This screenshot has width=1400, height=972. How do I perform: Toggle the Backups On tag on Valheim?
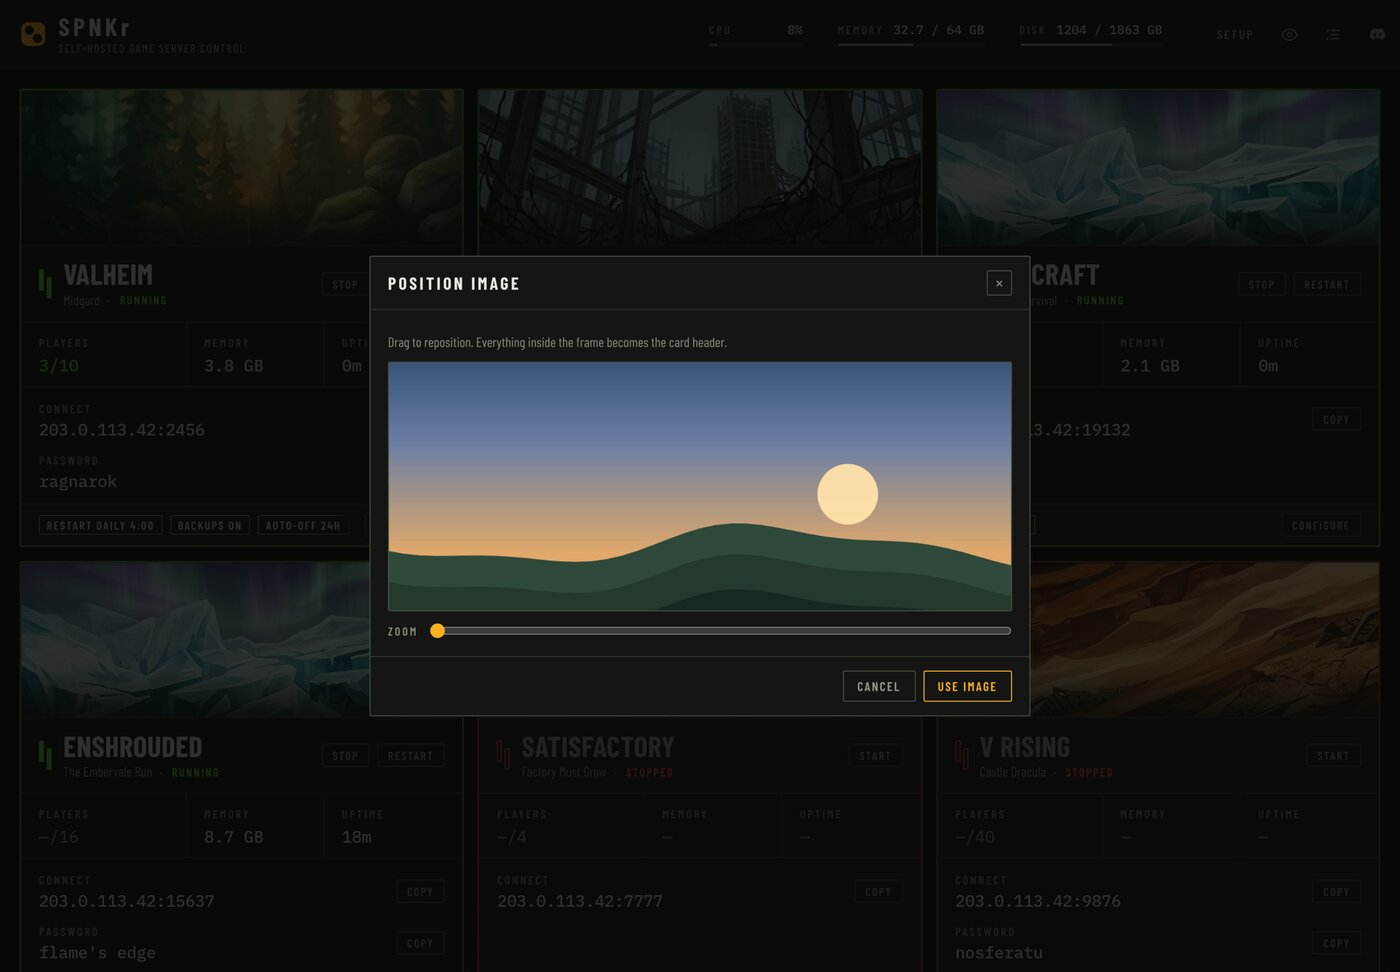210,525
